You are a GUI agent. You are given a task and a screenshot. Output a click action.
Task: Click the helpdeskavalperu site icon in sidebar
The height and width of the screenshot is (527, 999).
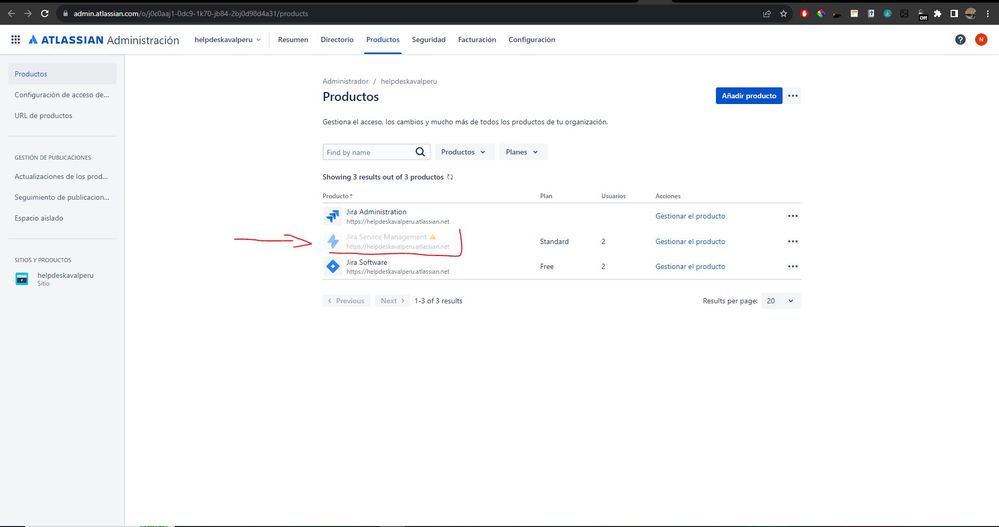(x=22, y=279)
